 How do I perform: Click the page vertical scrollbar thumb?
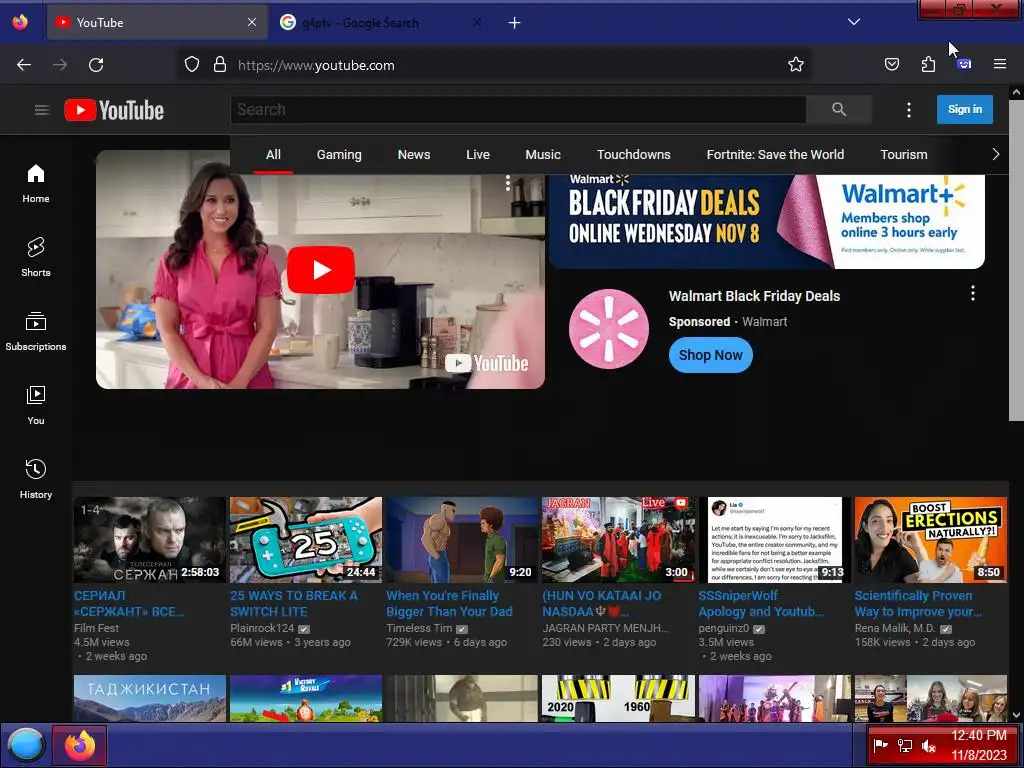(x=1016, y=261)
